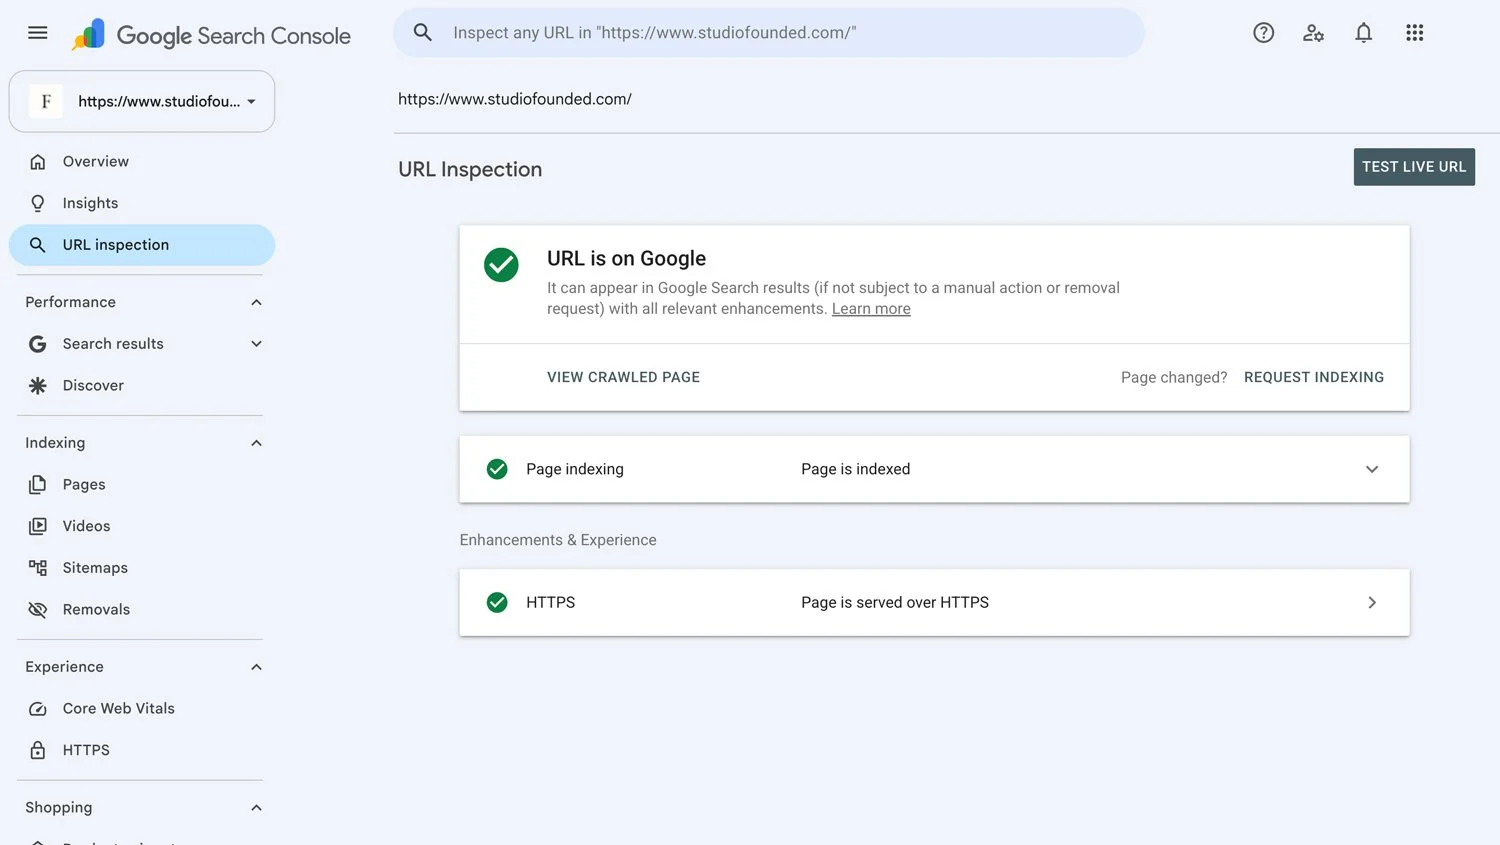Click the Pages document icon

tap(38, 485)
